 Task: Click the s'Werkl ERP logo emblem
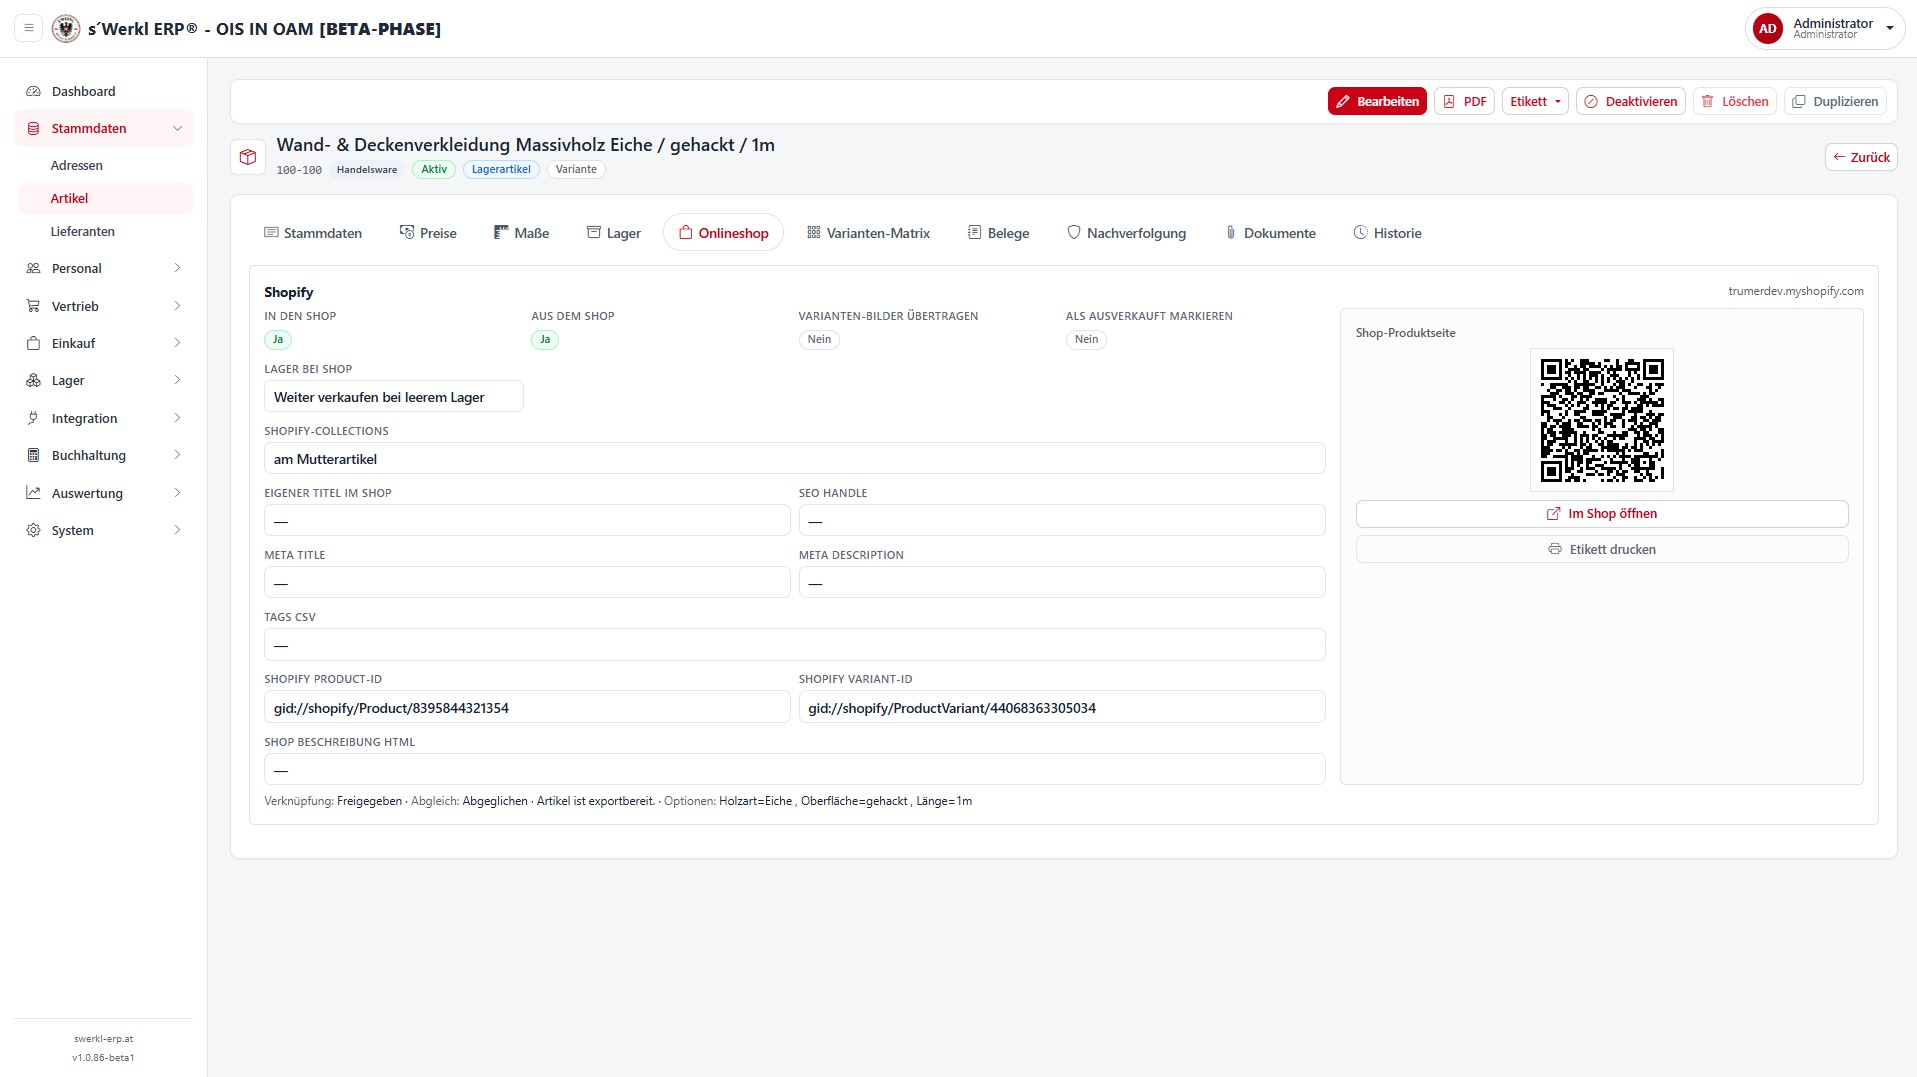click(x=66, y=28)
